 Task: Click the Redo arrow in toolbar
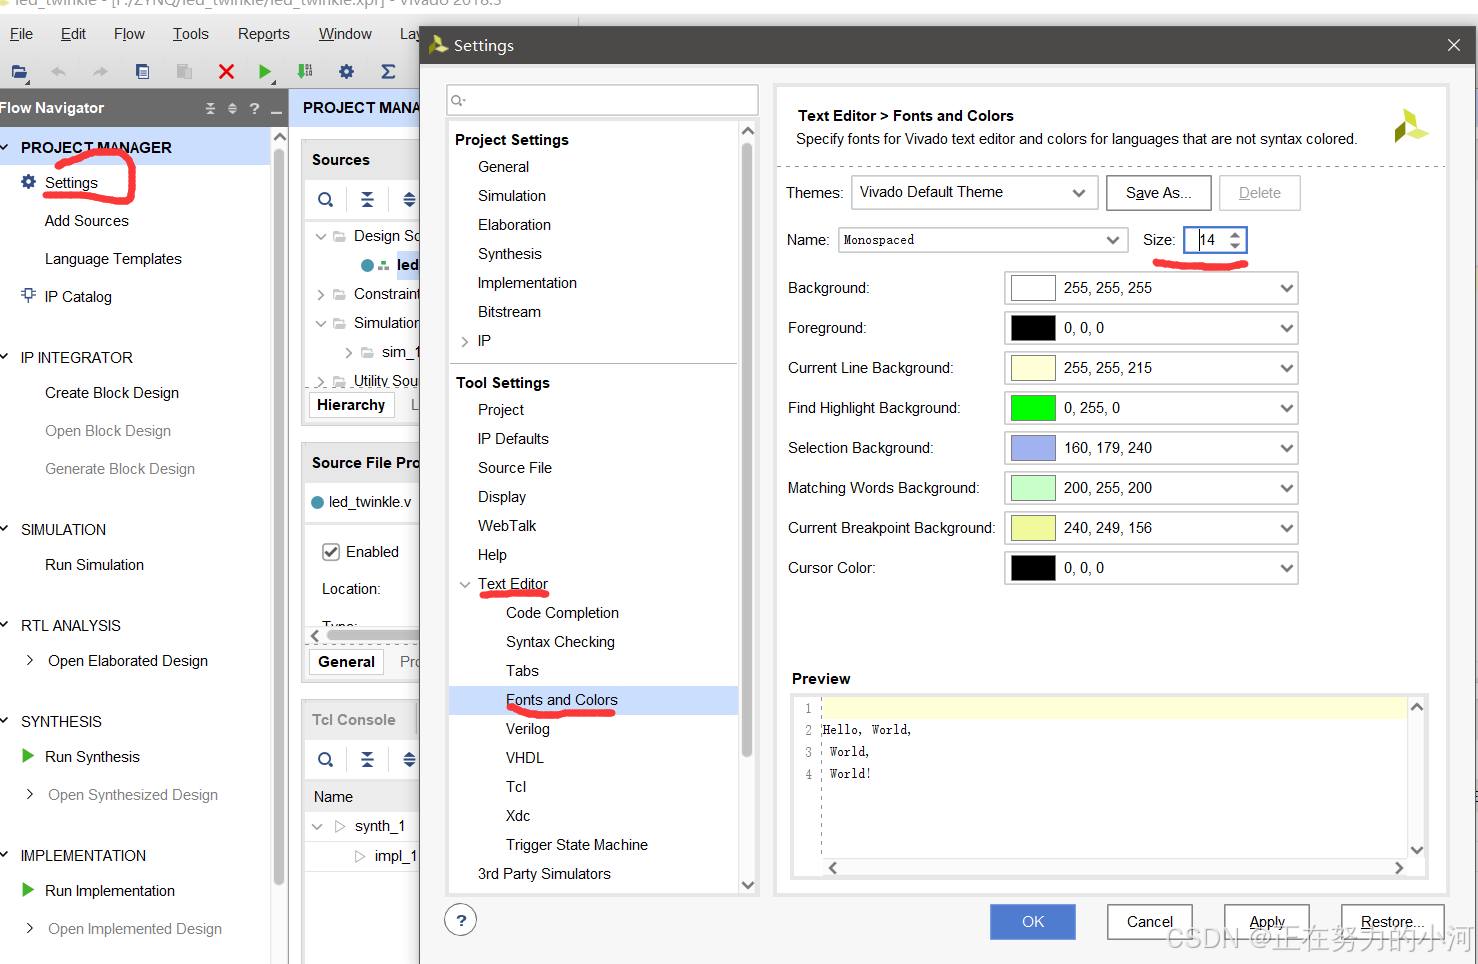pos(100,71)
